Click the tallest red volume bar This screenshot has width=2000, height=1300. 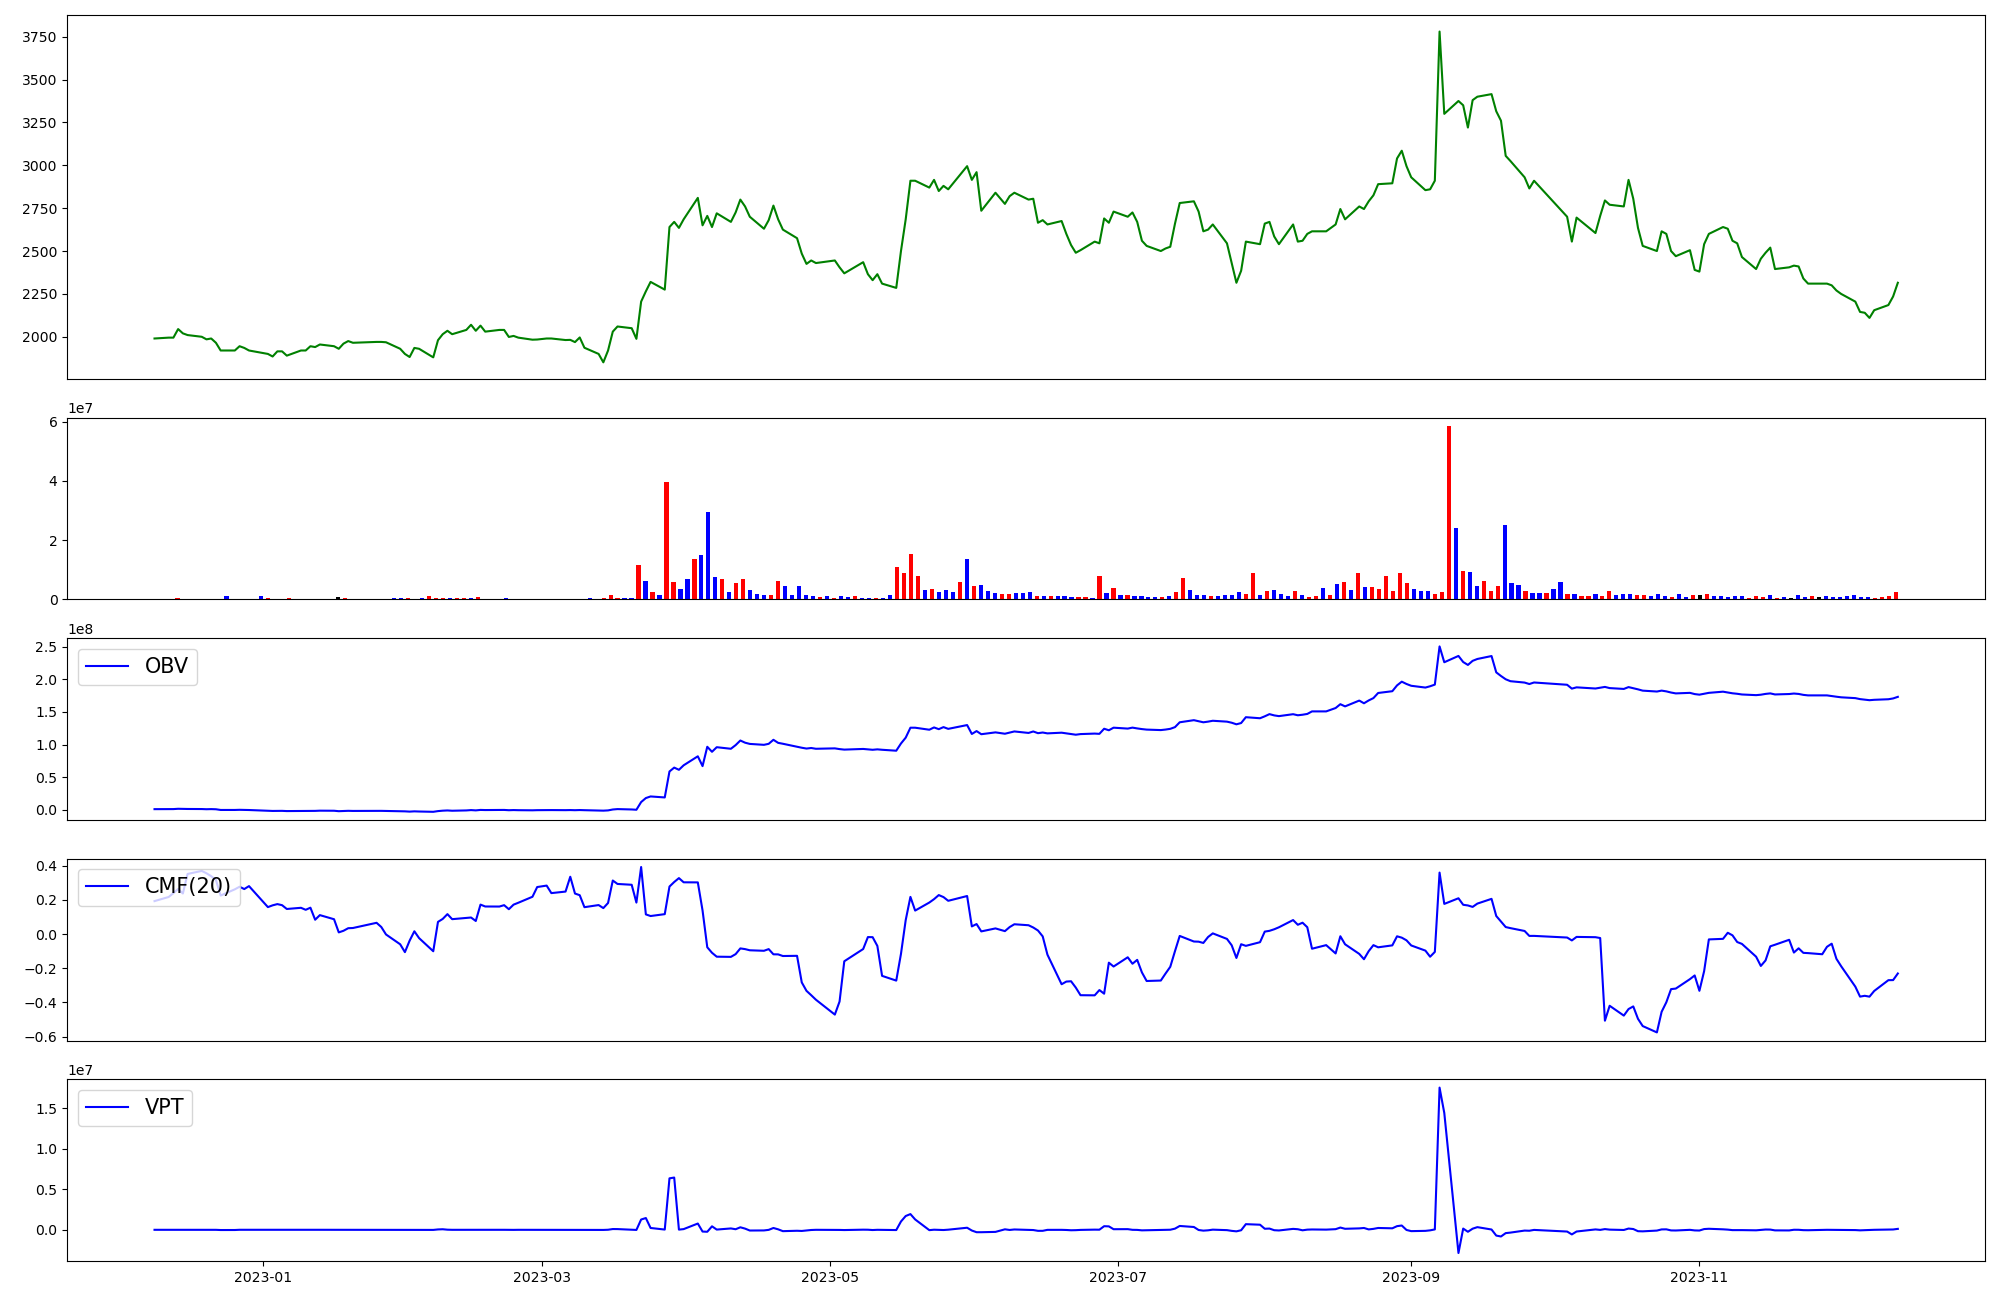[1448, 510]
